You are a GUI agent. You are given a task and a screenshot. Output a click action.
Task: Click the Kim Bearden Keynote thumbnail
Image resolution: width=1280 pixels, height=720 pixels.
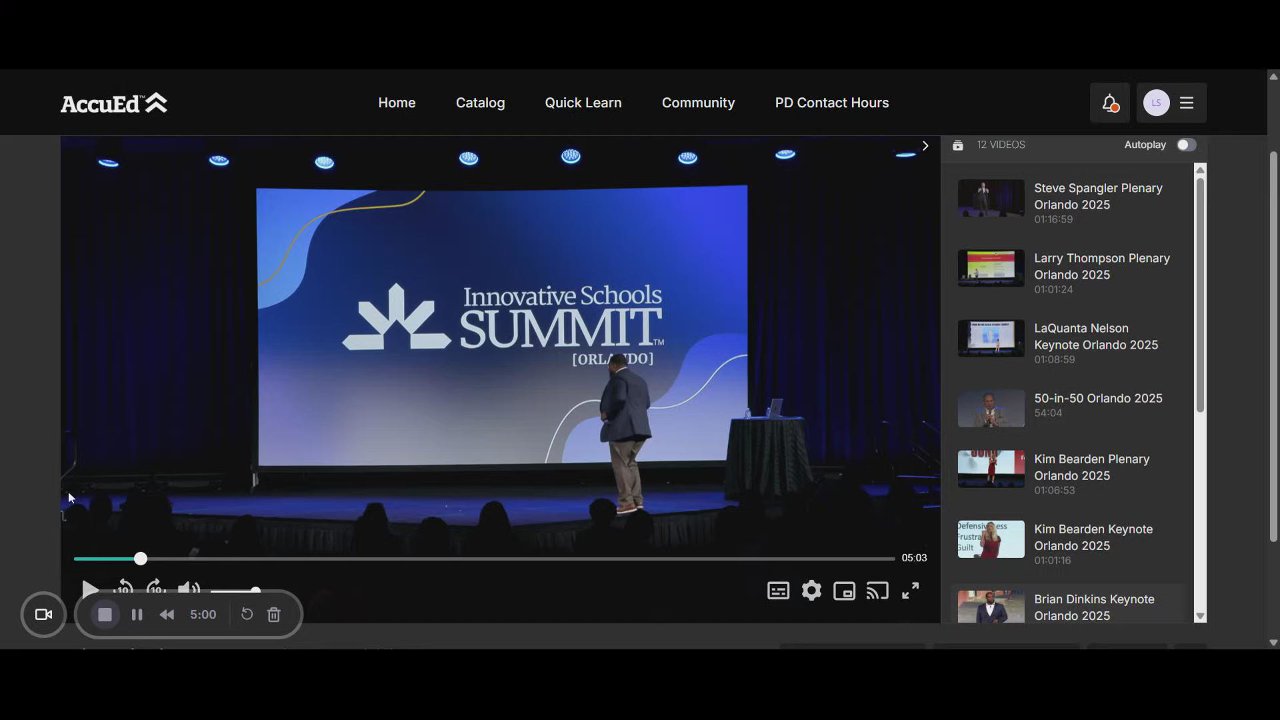[x=991, y=539]
